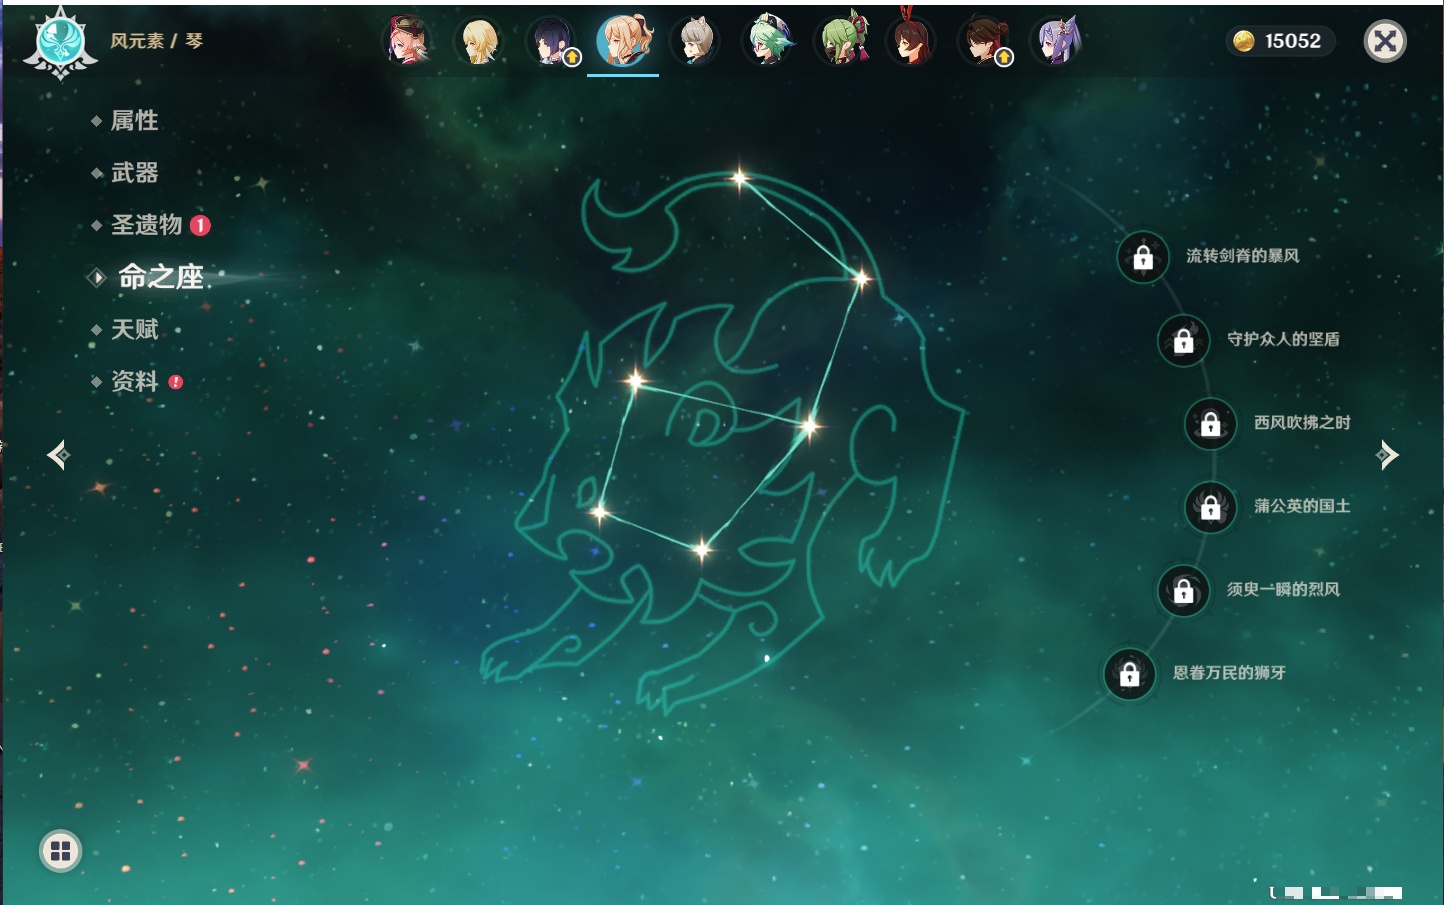
Task: View constellation label 守护众人的坚盾
Action: tap(1283, 339)
